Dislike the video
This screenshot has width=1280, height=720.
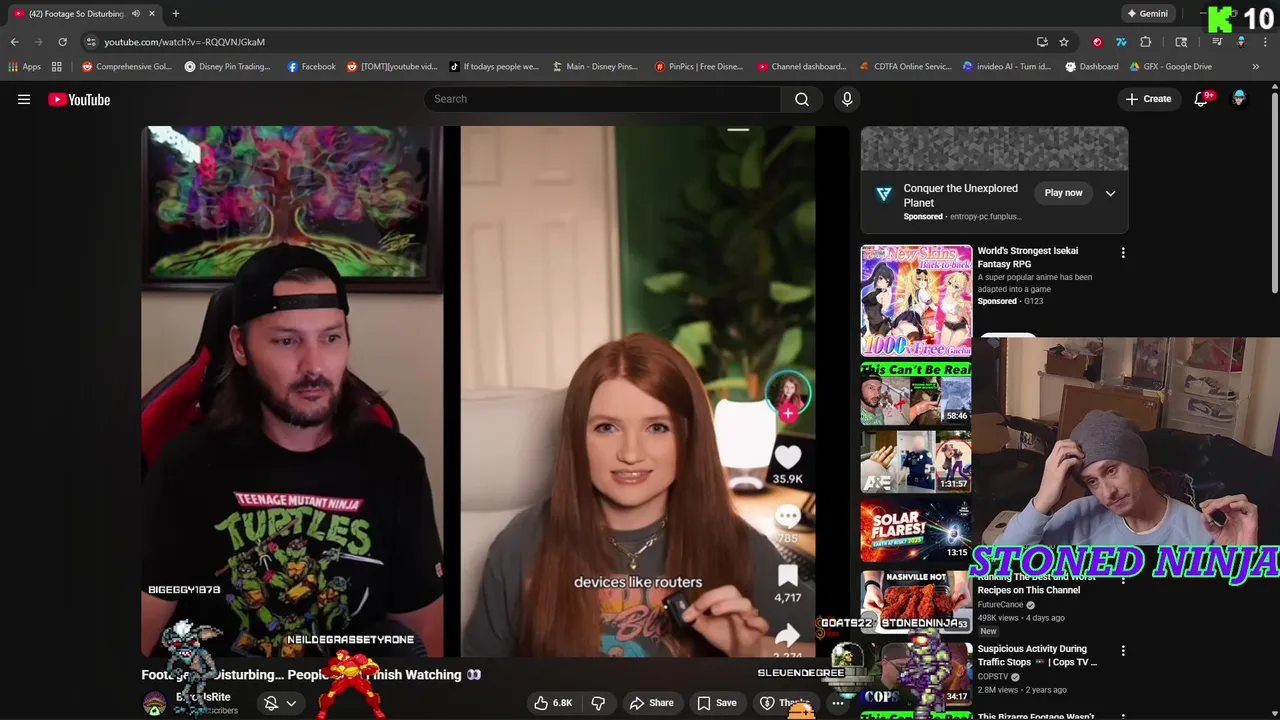[598, 703]
